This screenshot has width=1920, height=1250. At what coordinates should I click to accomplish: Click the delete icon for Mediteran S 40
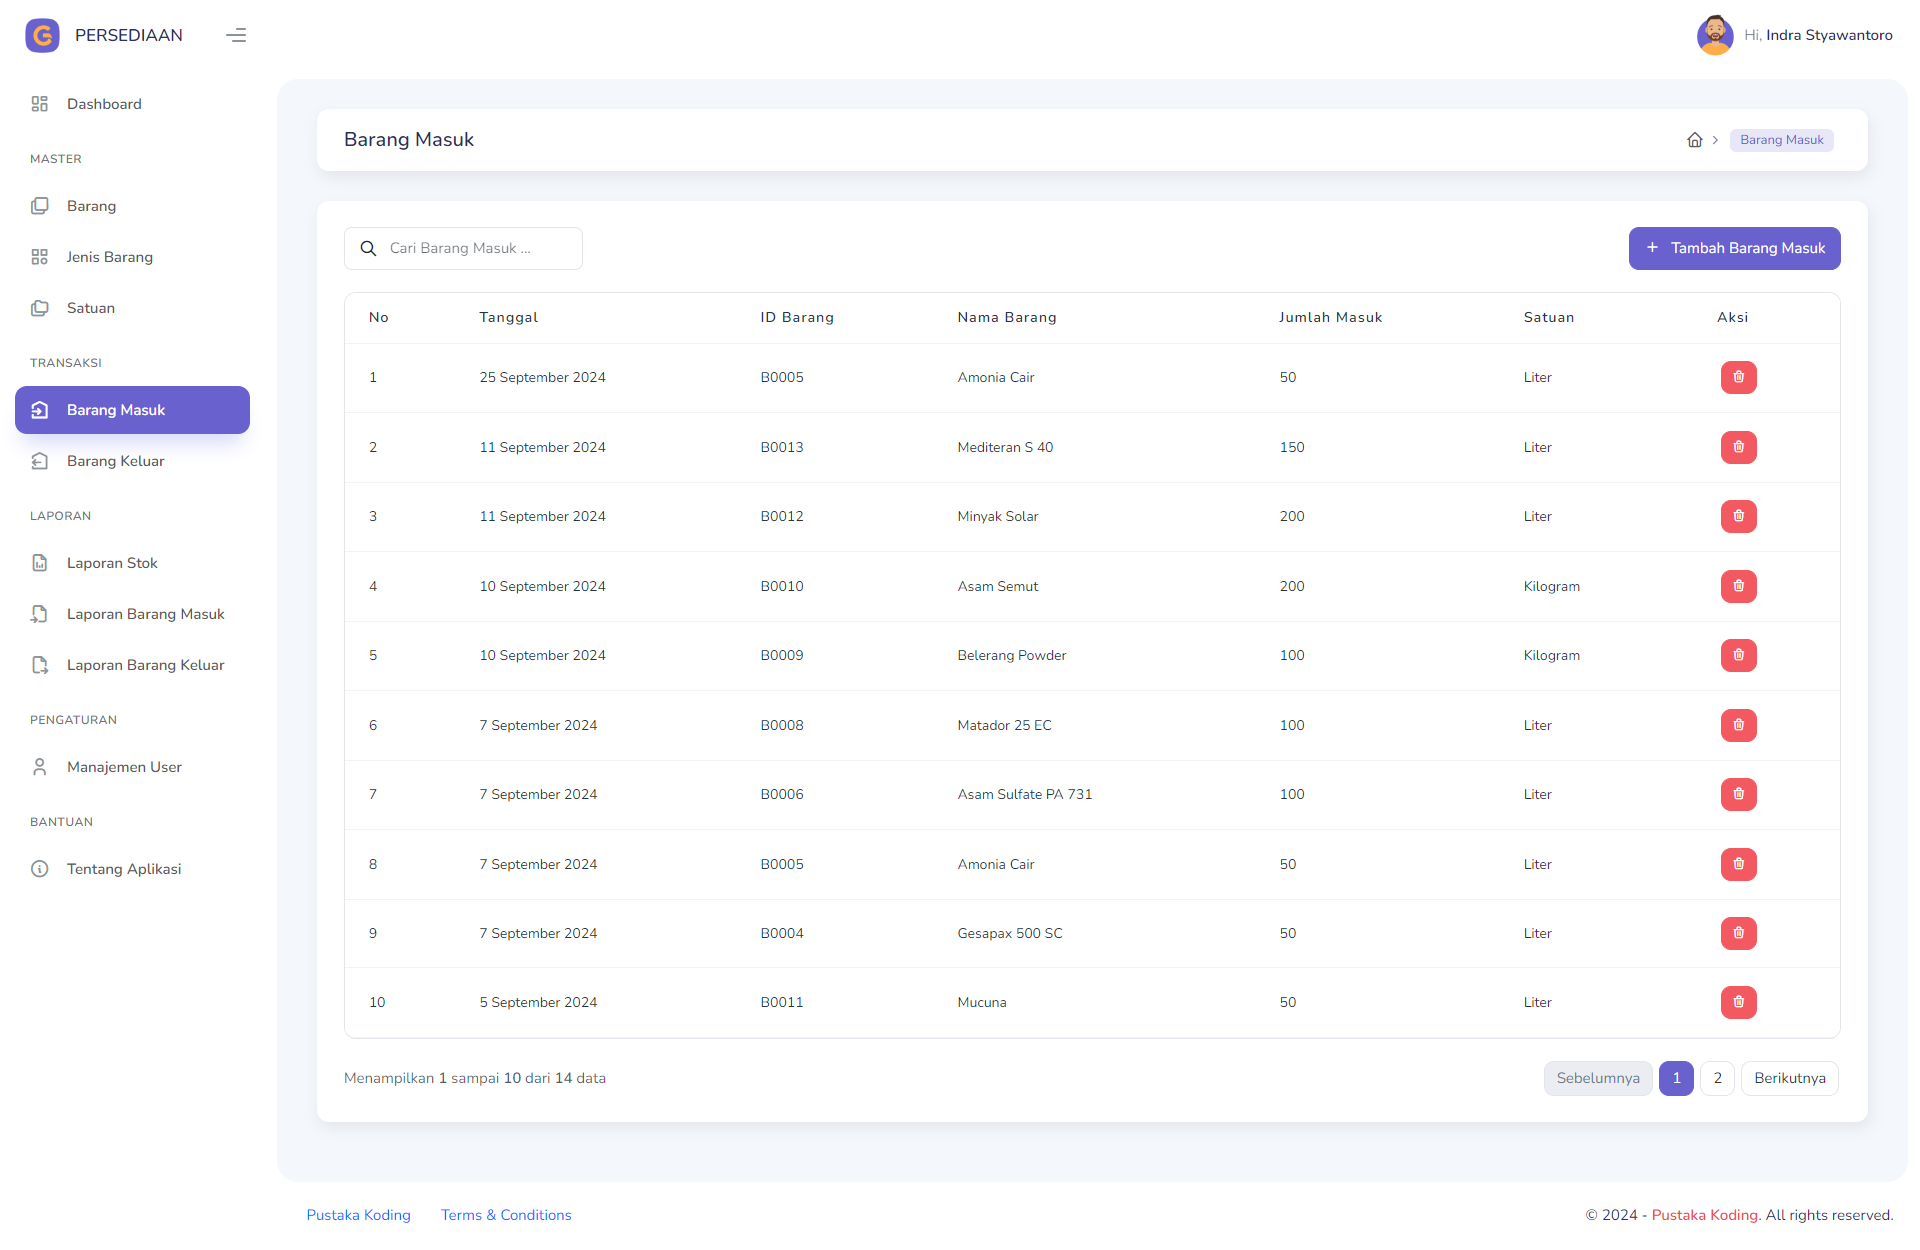[1735, 447]
